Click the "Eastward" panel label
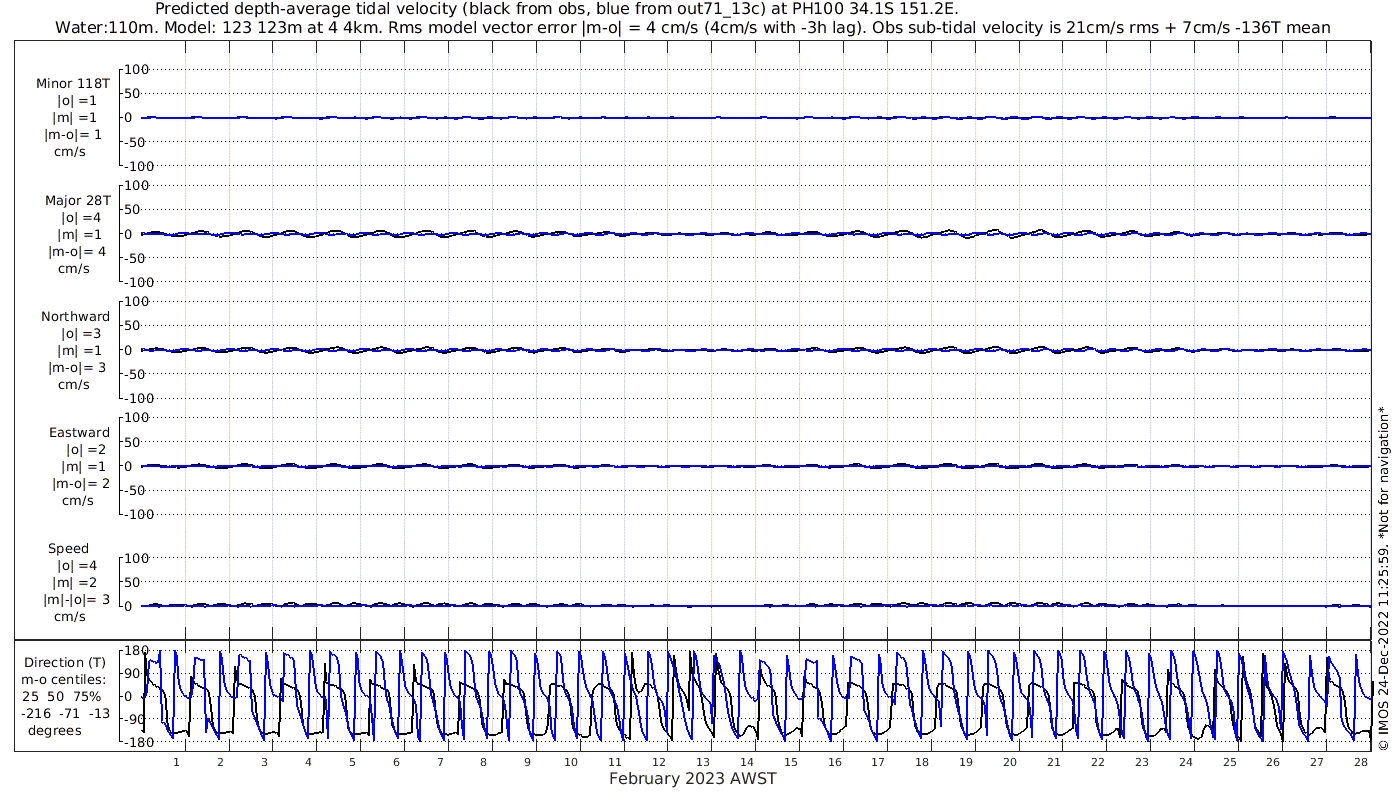Image resolution: width=1400 pixels, height=800 pixels. tap(80, 432)
